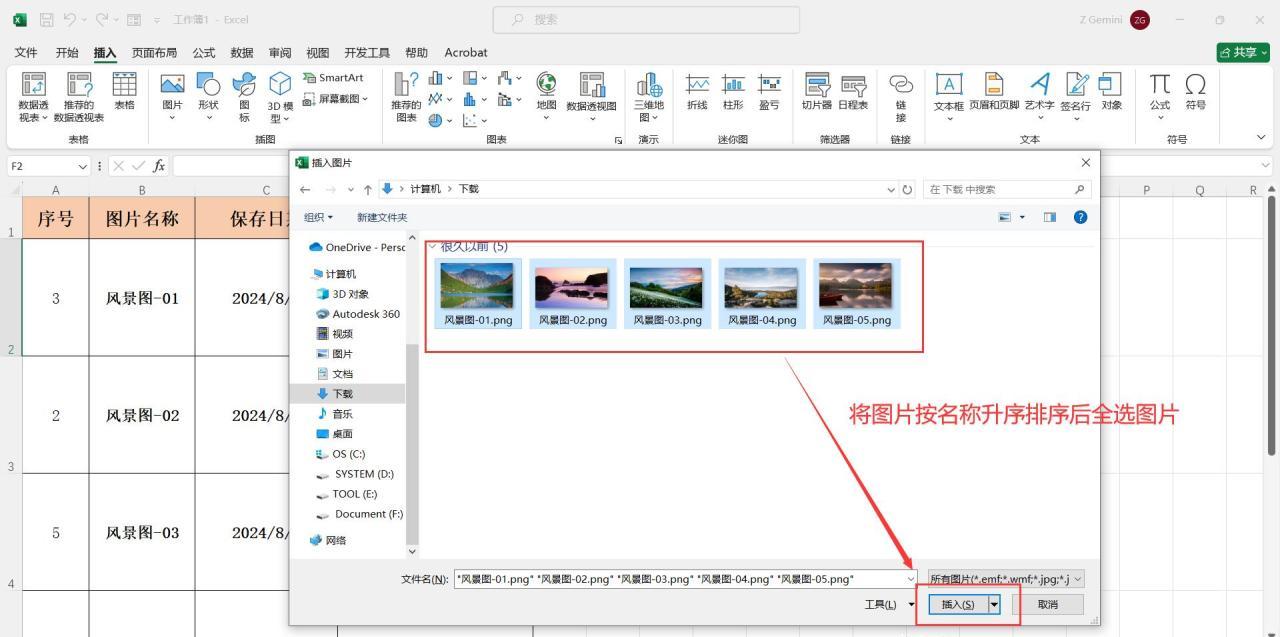Image resolution: width=1280 pixels, height=637 pixels.
Task: Click the Save icon in title bar
Action: tap(46, 20)
